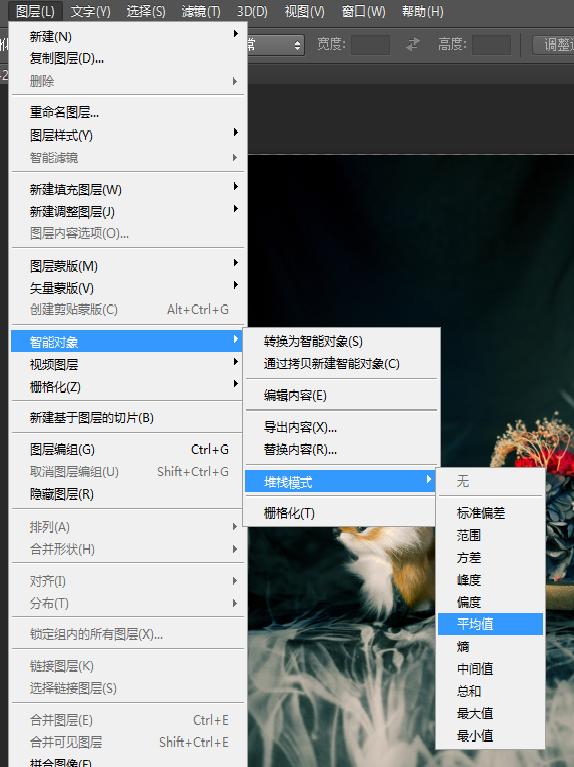Click the 高度 input field
This screenshot has width=574, height=767.
tap(491, 45)
